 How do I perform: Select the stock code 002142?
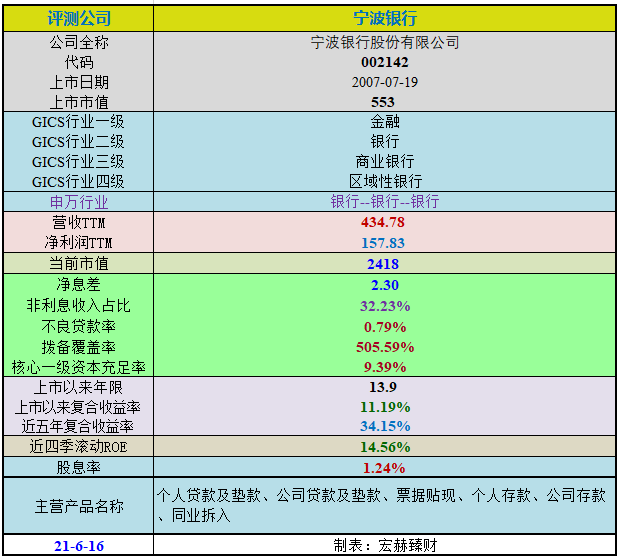click(x=385, y=62)
